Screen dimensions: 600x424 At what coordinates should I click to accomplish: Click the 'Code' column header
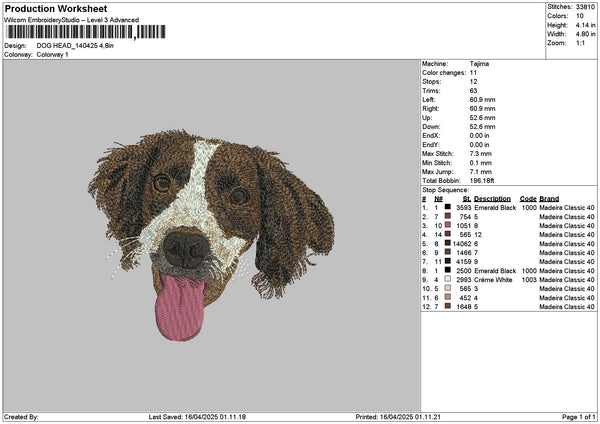click(x=528, y=199)
